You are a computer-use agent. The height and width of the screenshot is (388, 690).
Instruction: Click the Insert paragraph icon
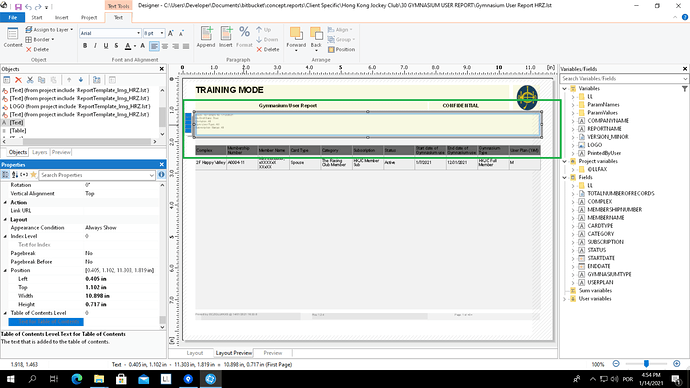click(x=225, y=33)
